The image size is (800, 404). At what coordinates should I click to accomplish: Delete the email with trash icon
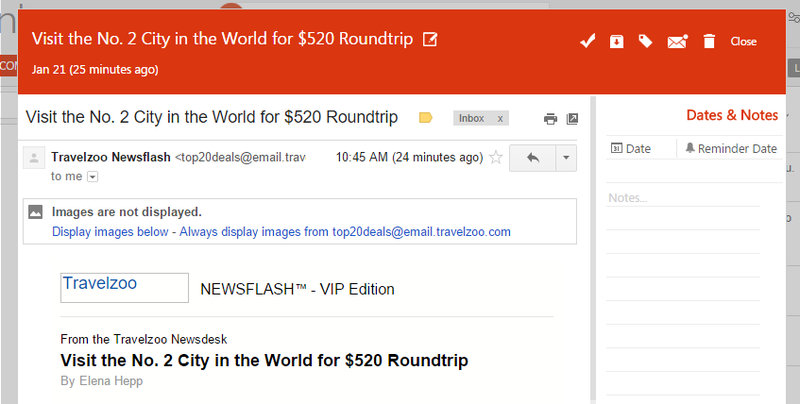[709, 41]
